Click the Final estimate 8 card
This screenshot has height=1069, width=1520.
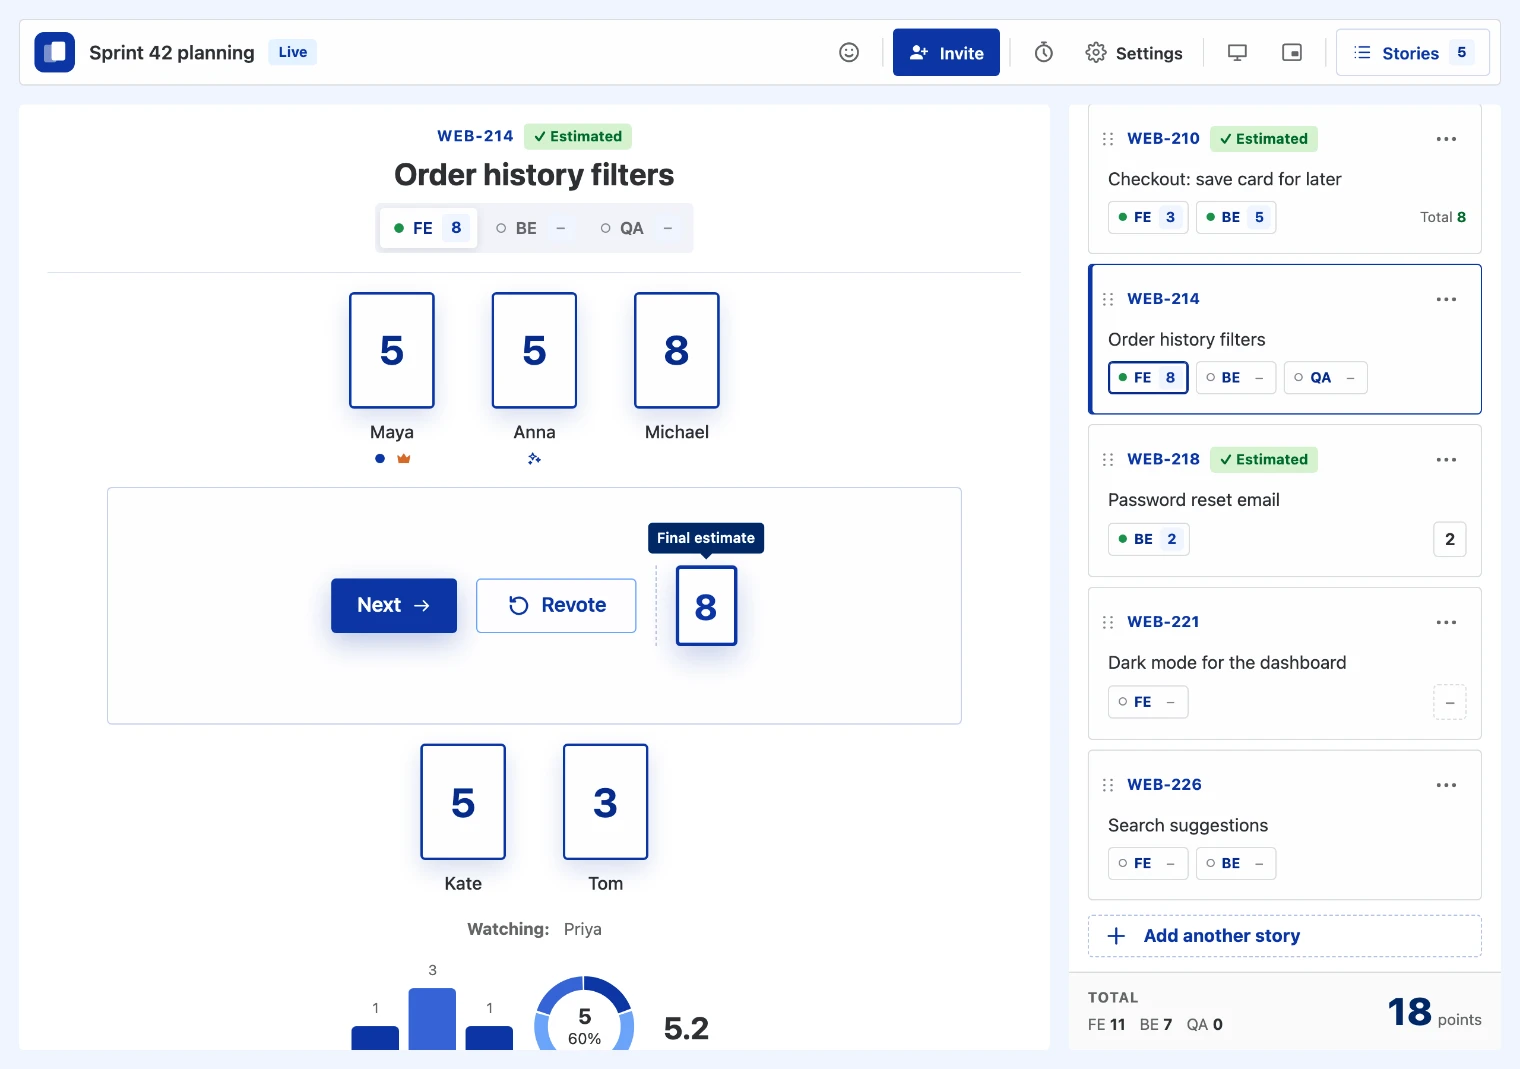coord(706,606)
